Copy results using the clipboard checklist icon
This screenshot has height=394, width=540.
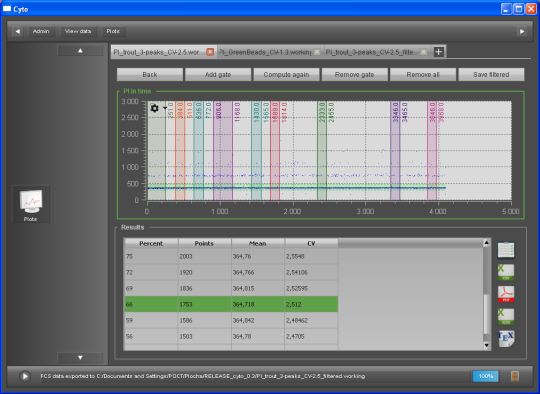pos(506,250)
